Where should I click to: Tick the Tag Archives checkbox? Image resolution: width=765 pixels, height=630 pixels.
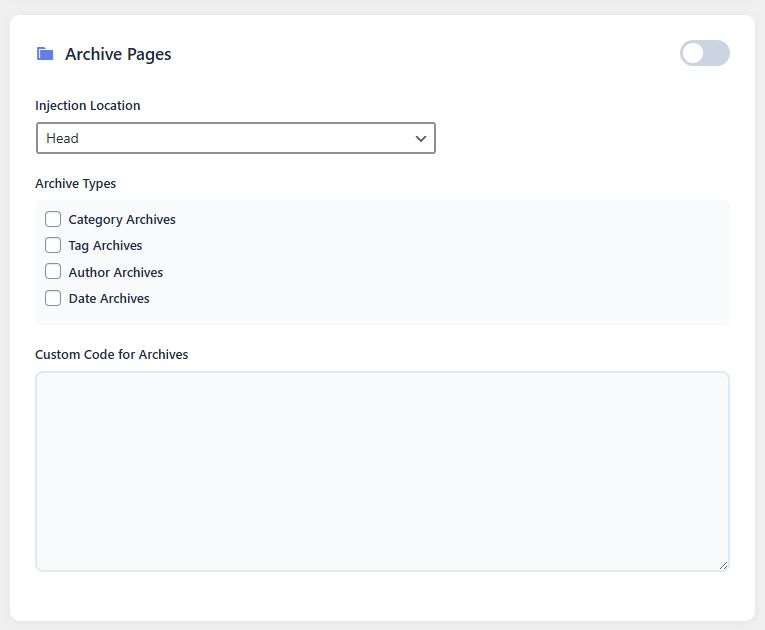[x=53, y=245]
